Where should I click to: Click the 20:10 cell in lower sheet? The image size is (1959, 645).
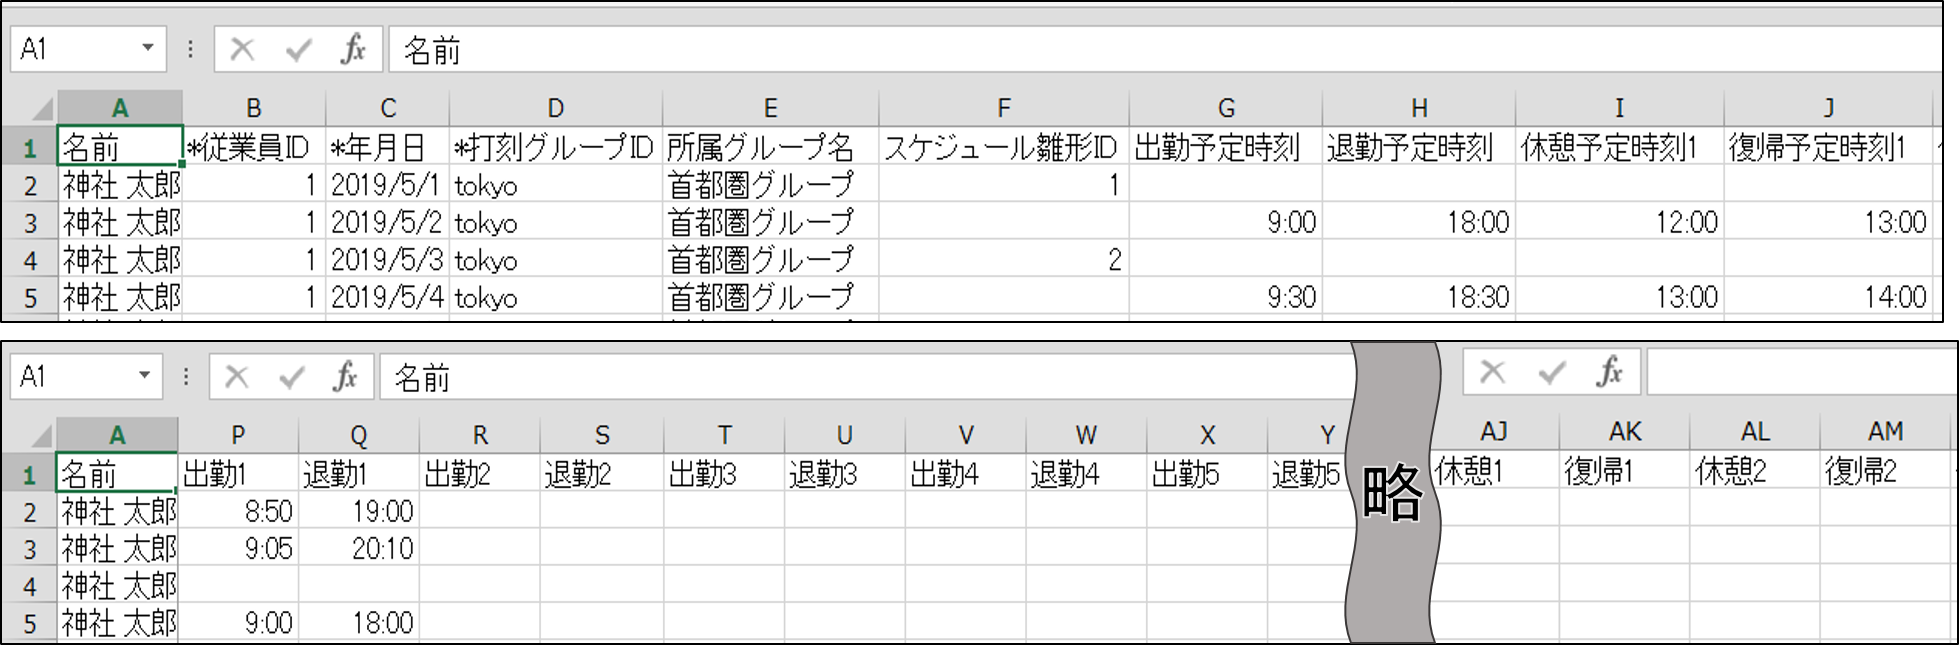(x=359, y=548)
